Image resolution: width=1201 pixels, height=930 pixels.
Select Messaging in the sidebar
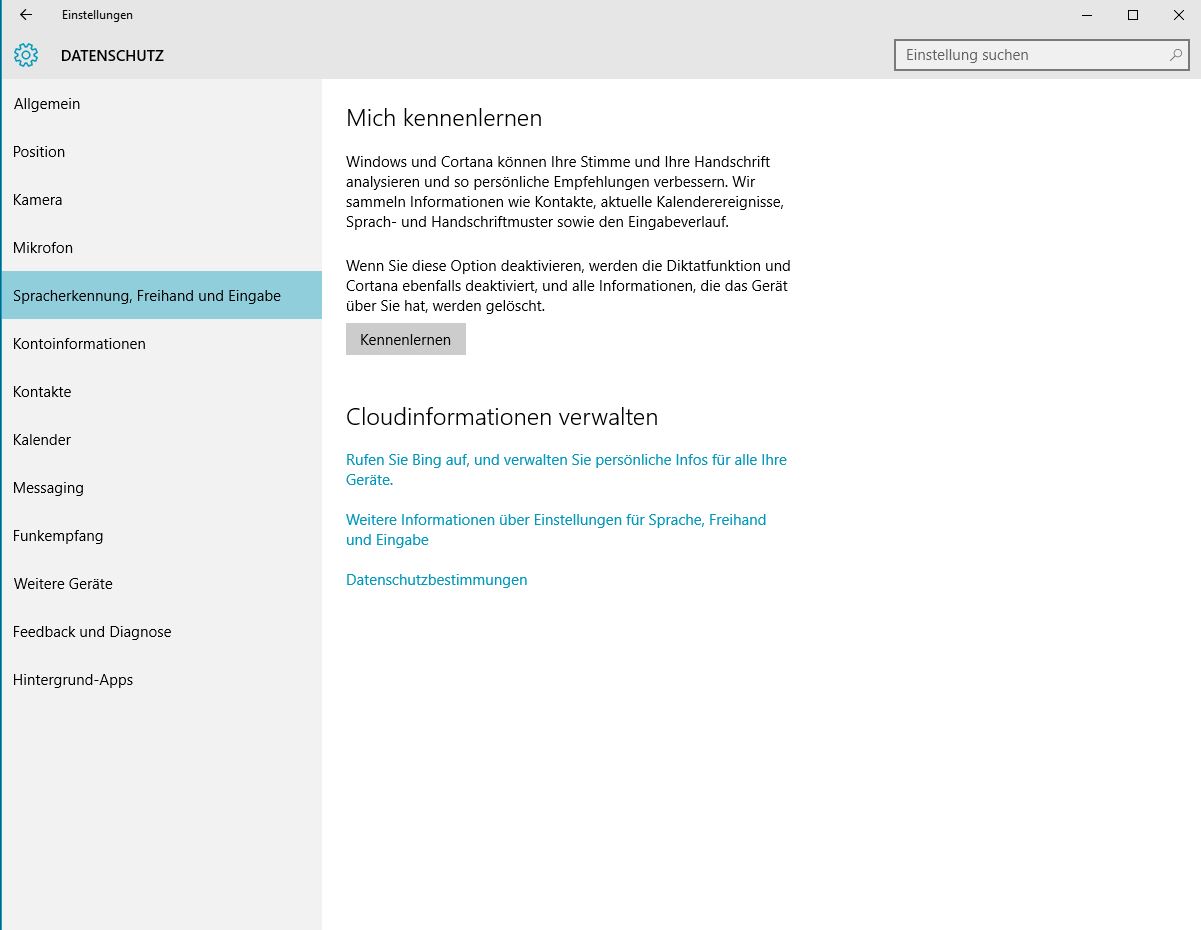[161, 488]
